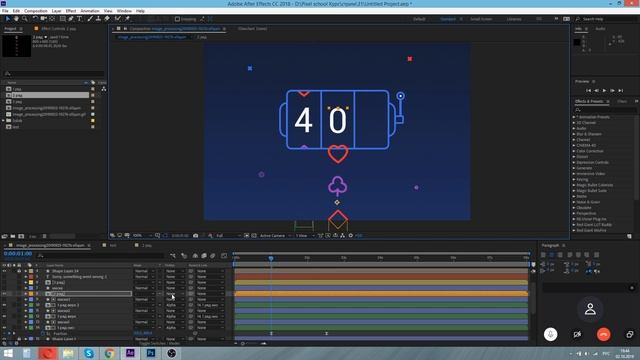Select the Zoom magnifier tool
The height and width of the screenshot is (360, 640).
click(25, 19)
